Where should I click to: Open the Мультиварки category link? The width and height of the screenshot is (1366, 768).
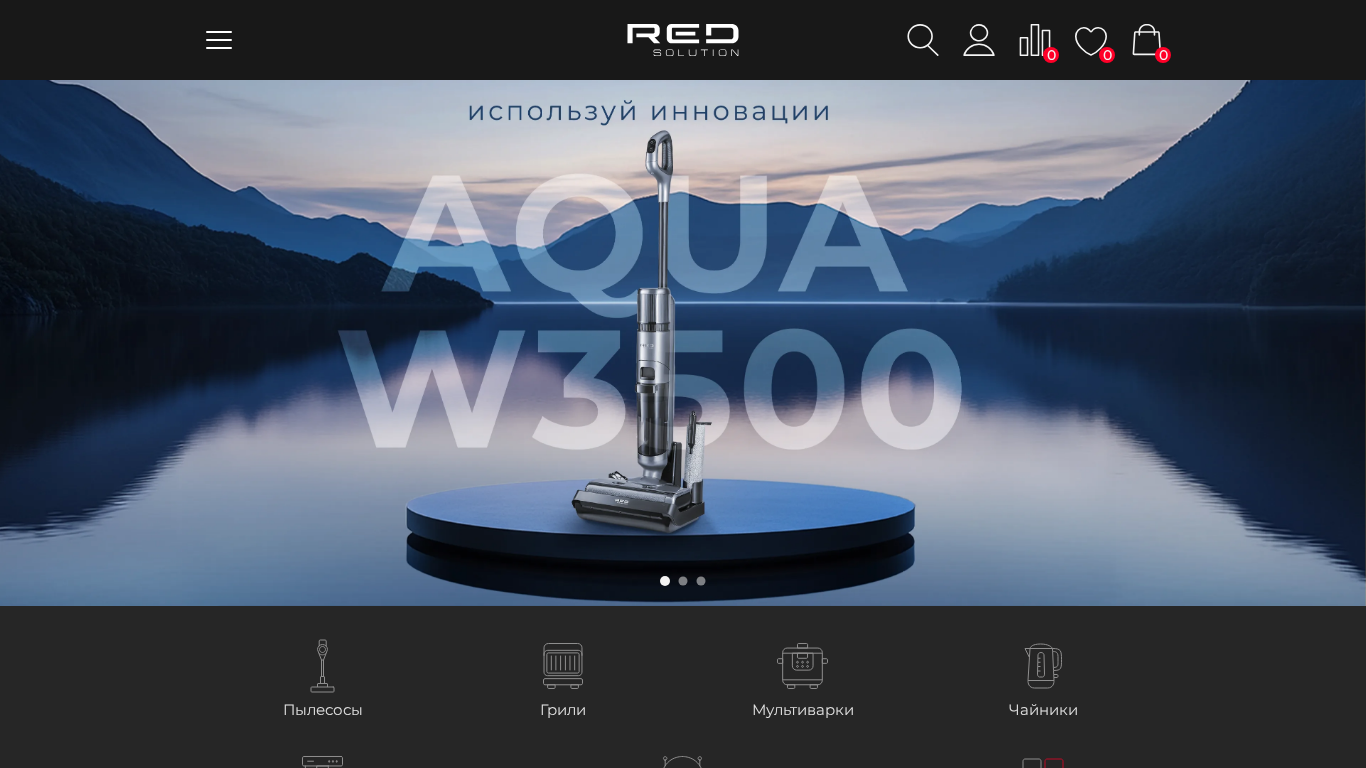point(803,710)
